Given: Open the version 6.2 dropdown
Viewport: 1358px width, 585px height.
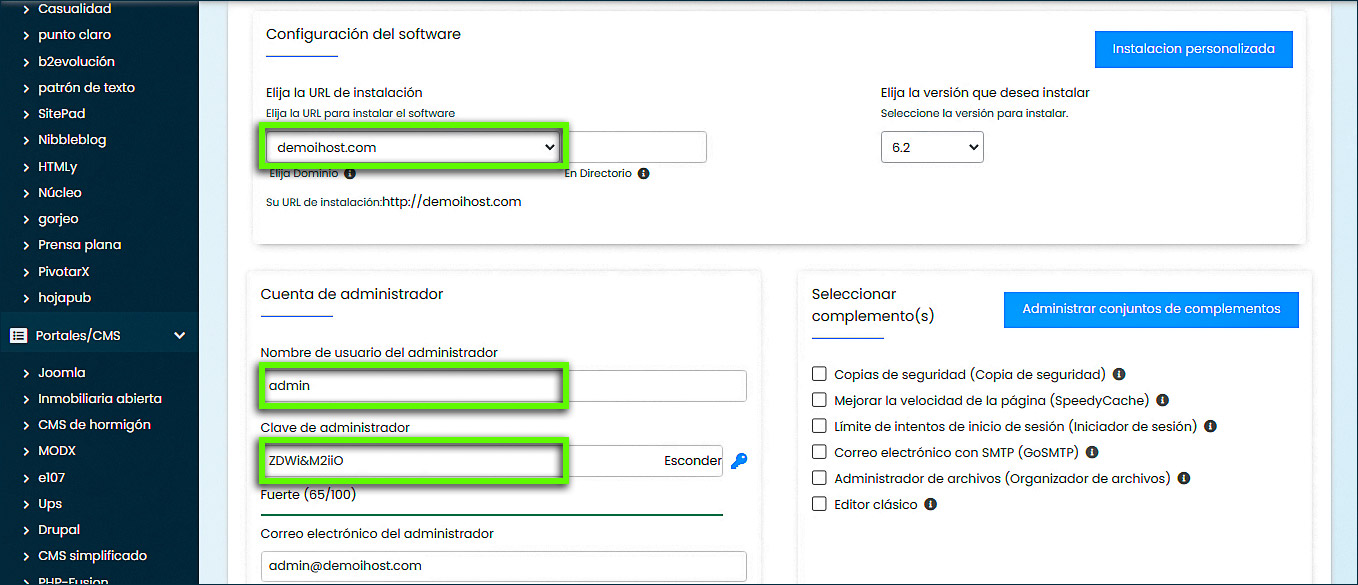Looking at the screenshot, I should tap(931, 148).
